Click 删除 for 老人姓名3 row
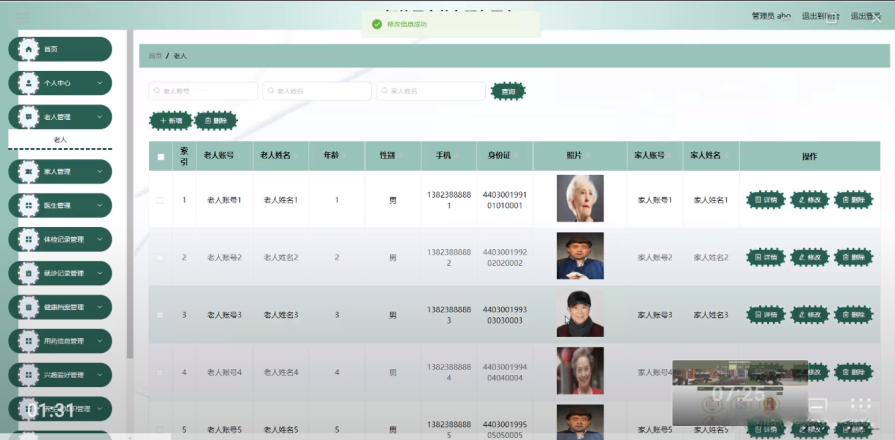Image resolution: width=895 pixels, height=440 pixels. pos(853,314)
